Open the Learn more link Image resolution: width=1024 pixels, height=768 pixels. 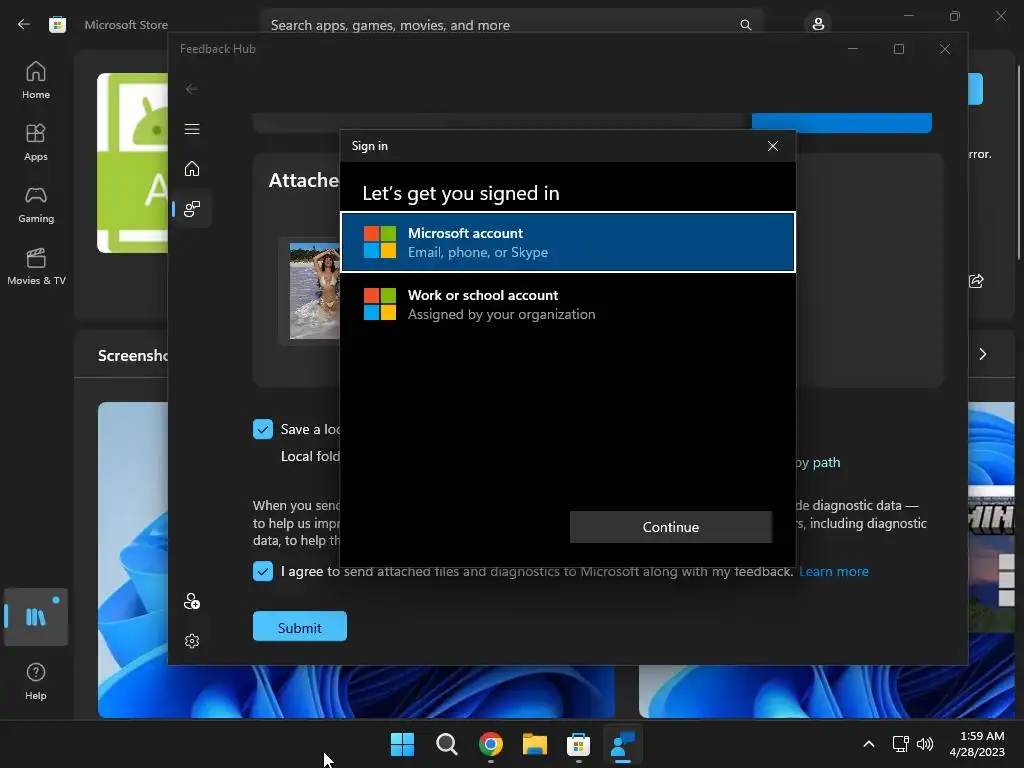point(833,571)
